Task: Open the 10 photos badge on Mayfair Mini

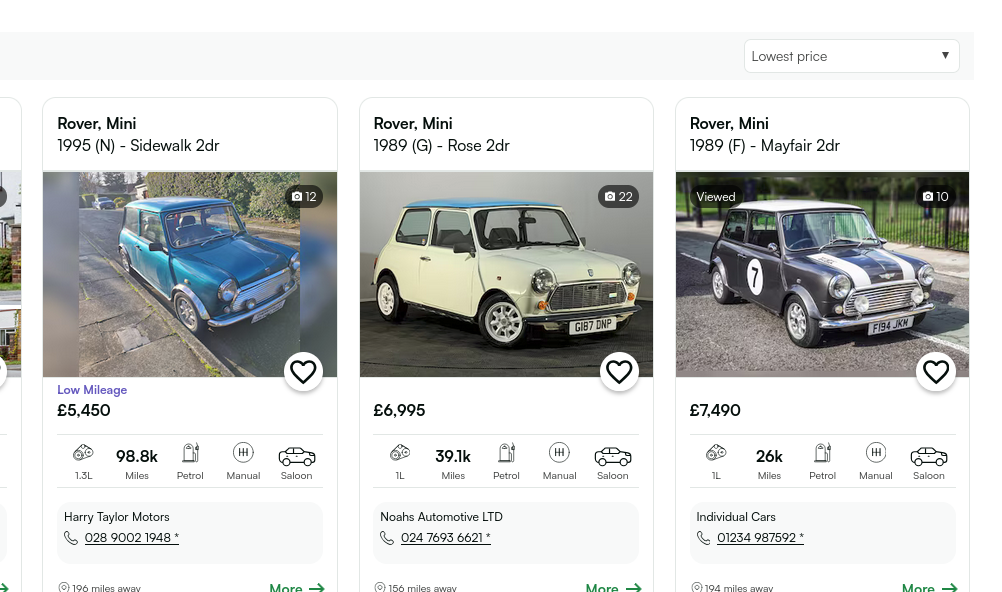Action: 936,196
